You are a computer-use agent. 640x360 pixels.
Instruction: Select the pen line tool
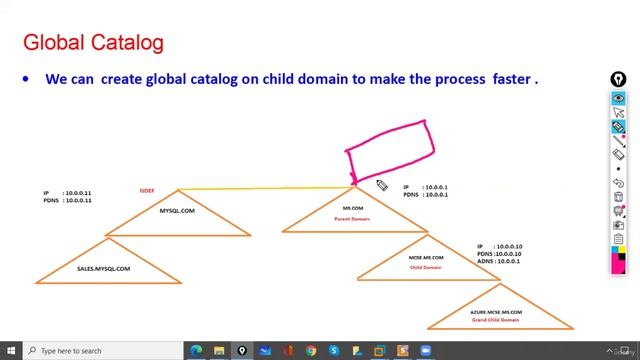(x=619, y=141)
